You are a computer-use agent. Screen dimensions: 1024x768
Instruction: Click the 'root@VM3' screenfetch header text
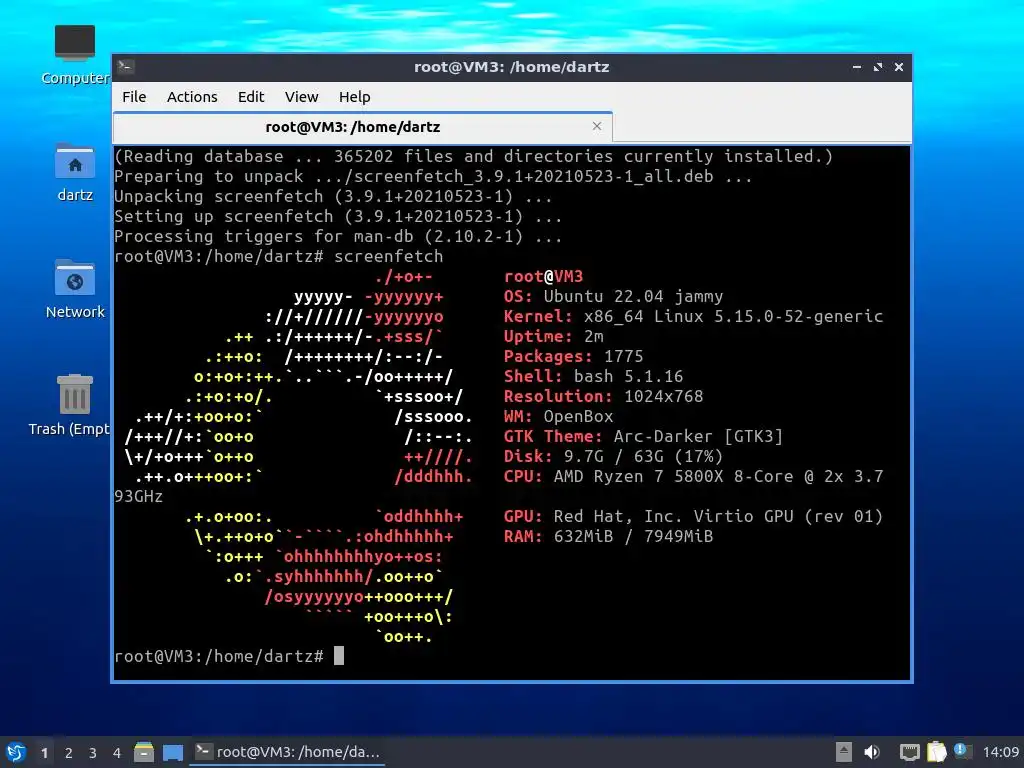[x=543, y=277]
